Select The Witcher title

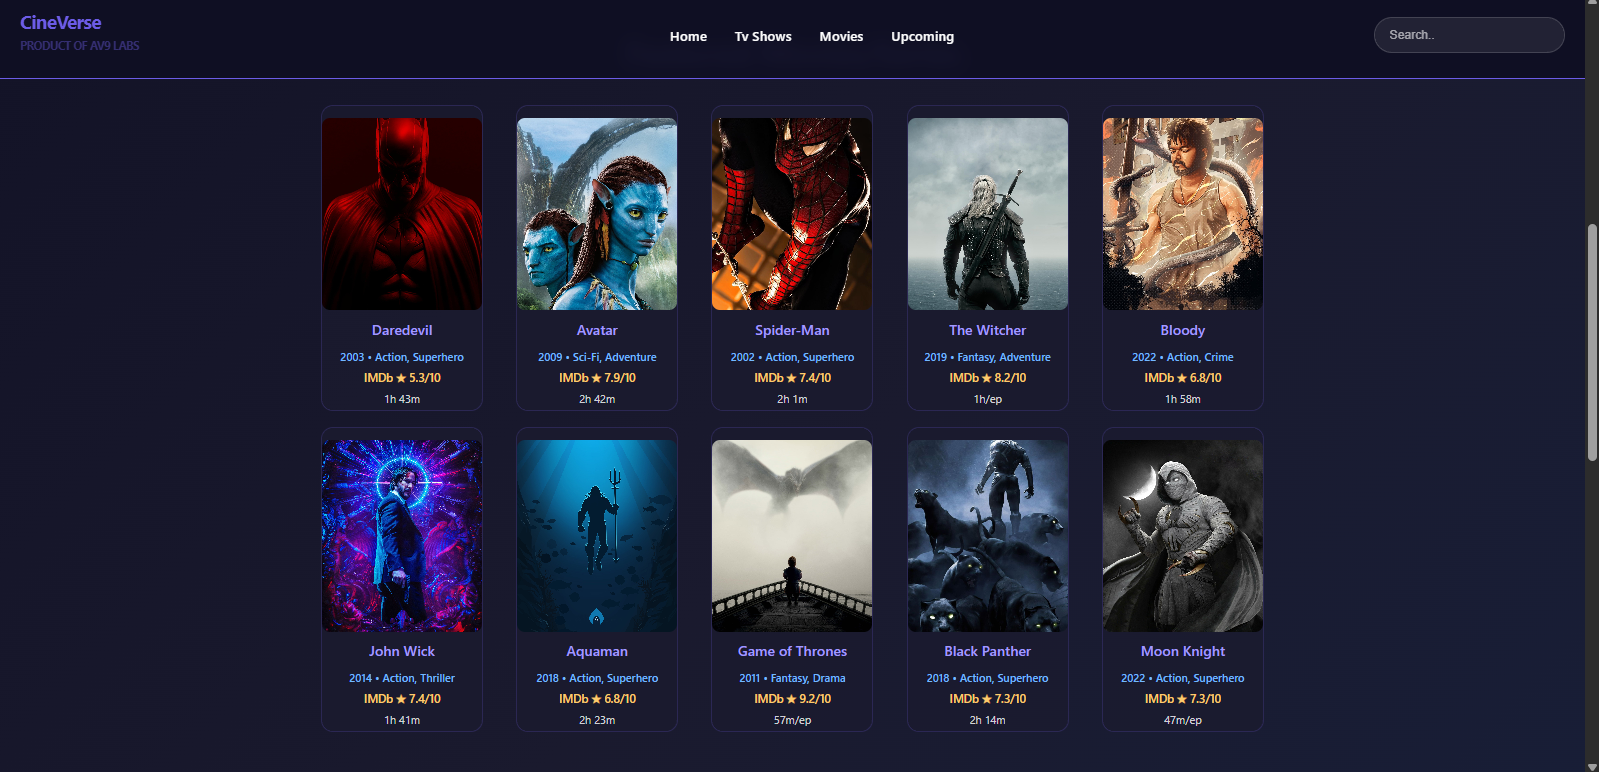tap(988, 330)
